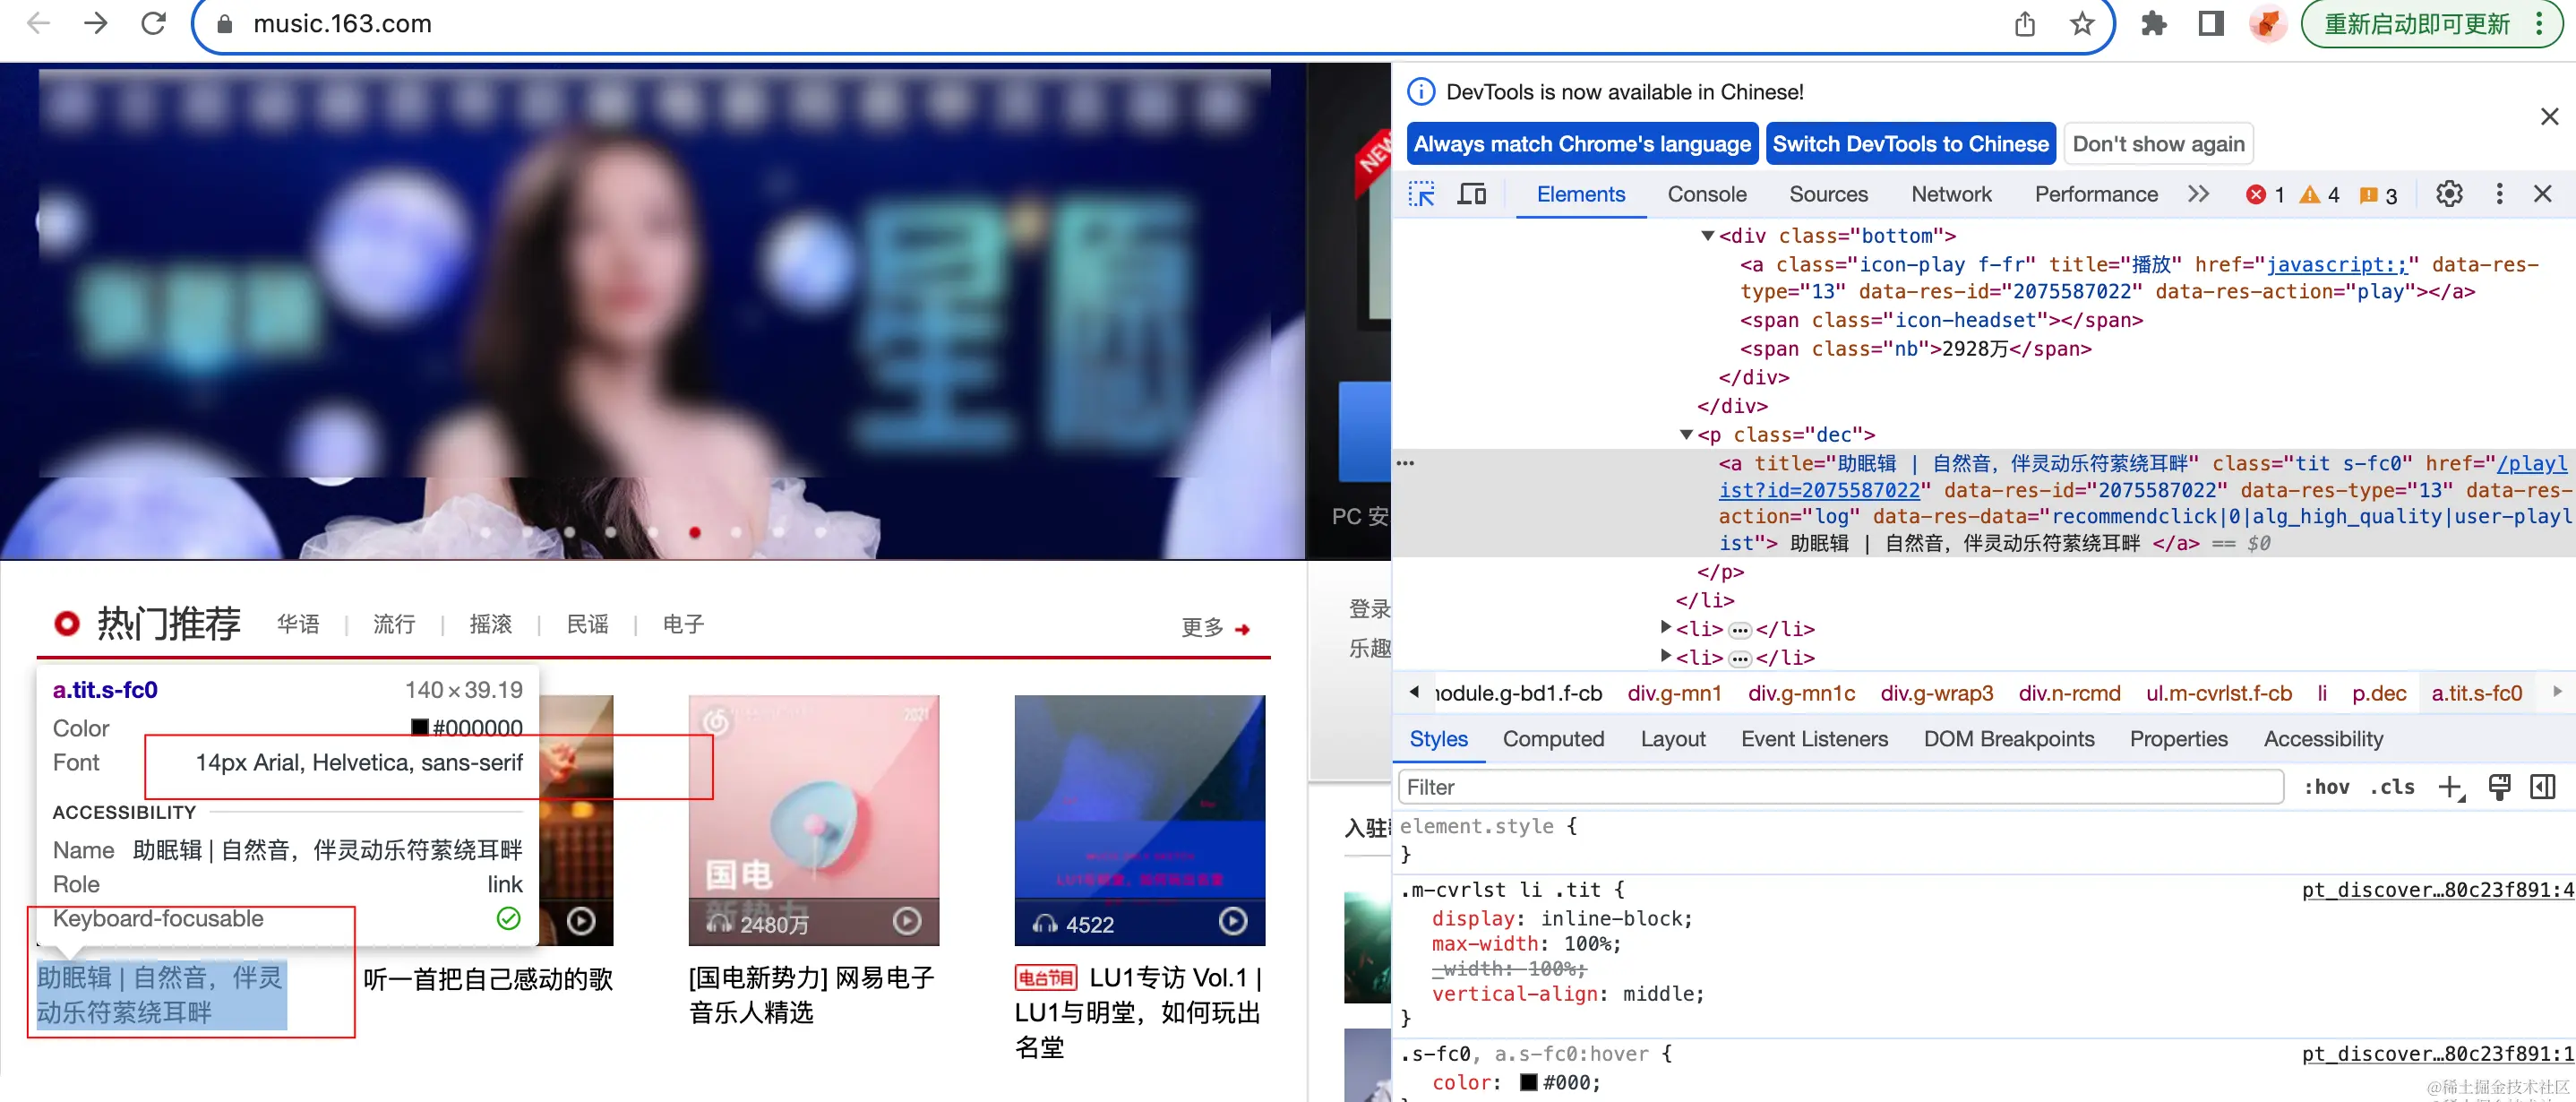Click the #000 color swatch in styles
The height and width of the screenshot is (1102, 2576).
1528,1082
